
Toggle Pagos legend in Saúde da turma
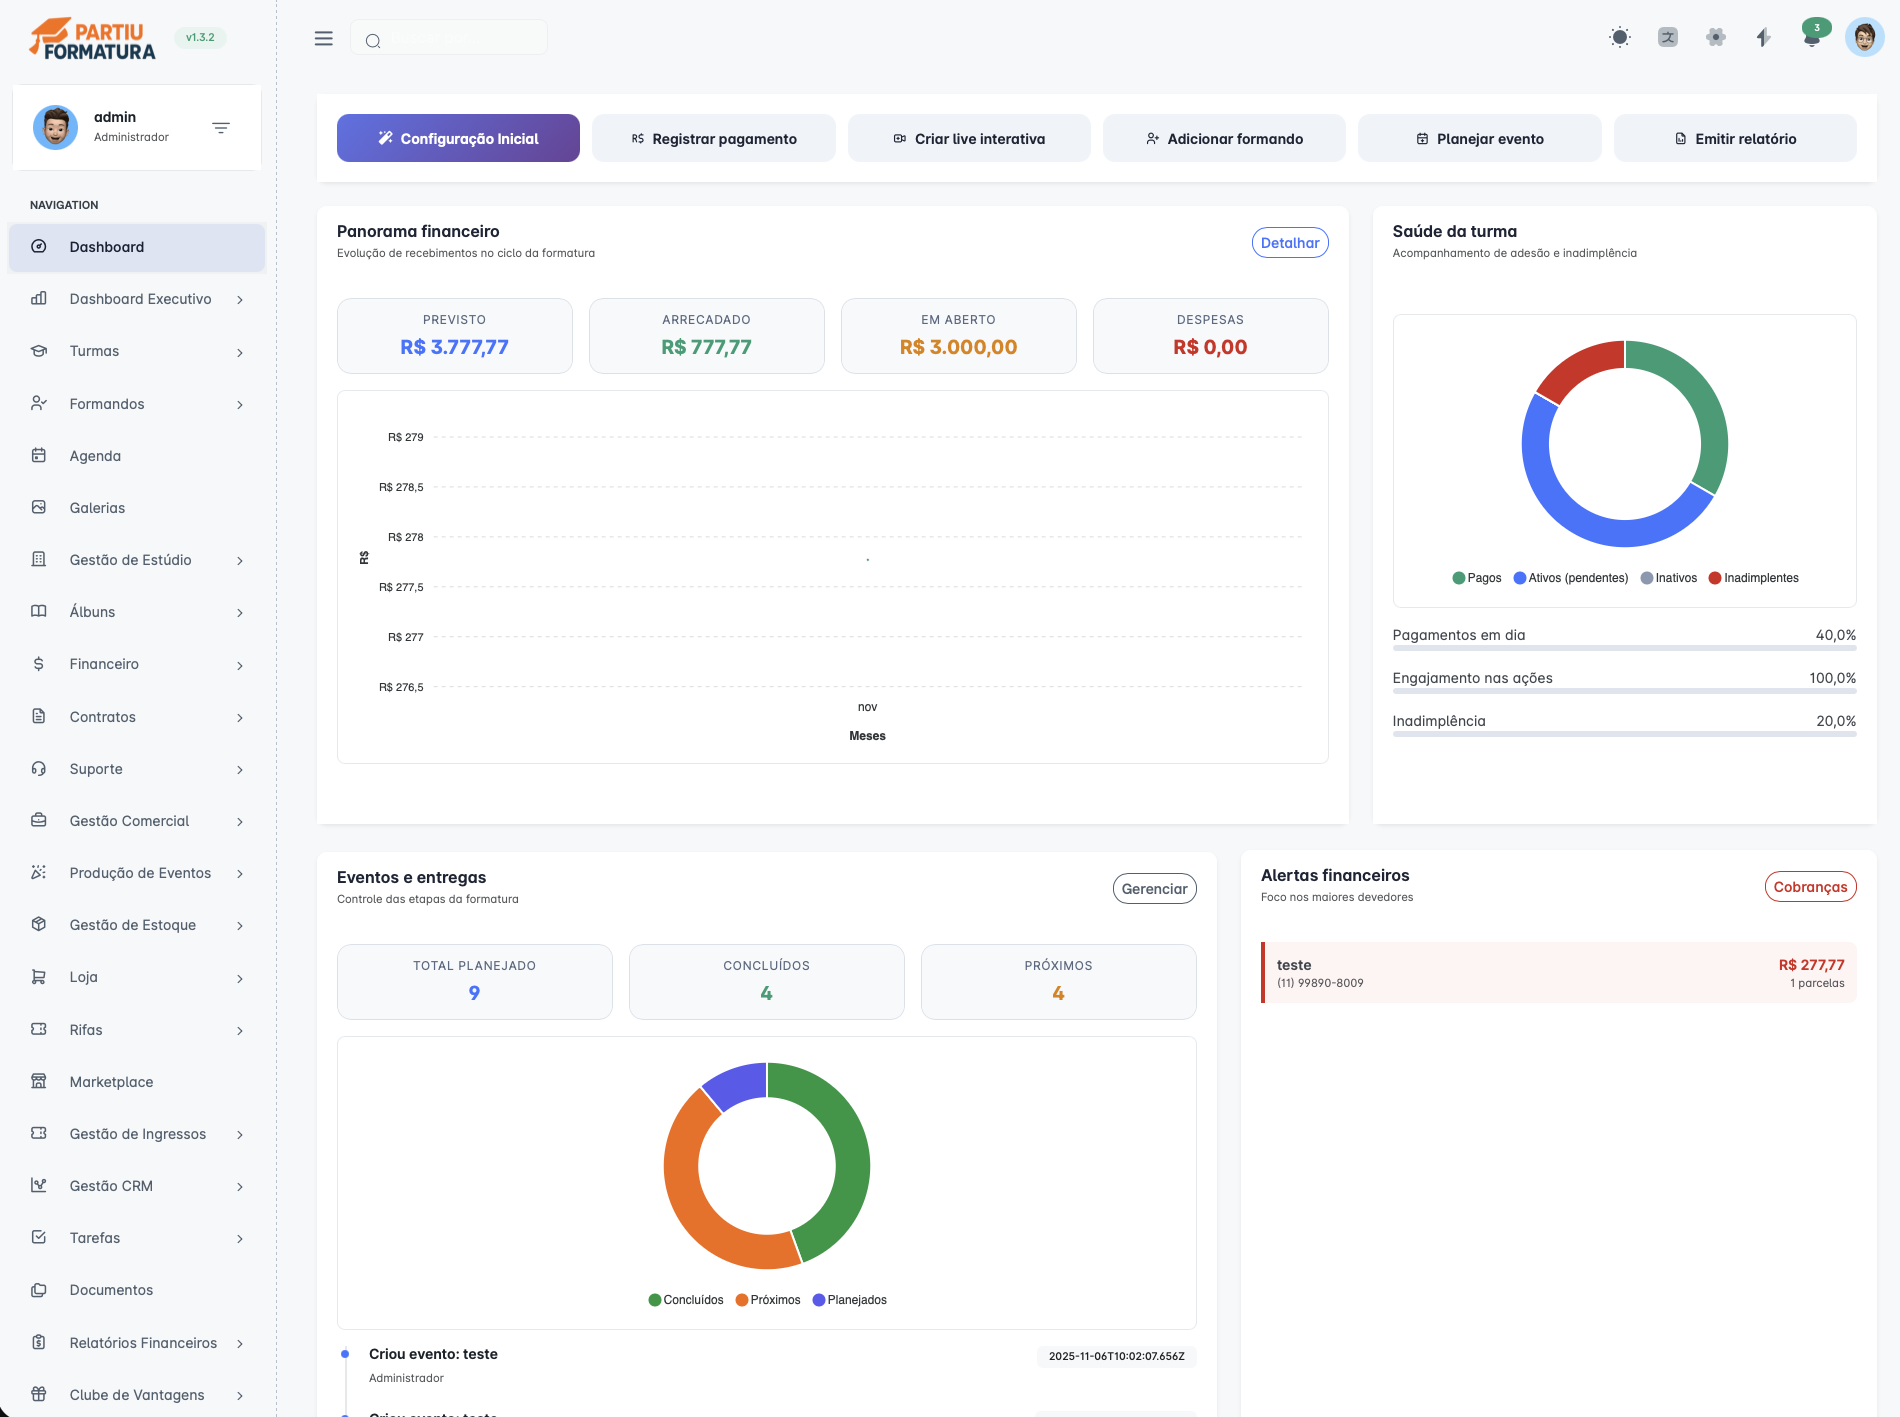(1476, 578)
